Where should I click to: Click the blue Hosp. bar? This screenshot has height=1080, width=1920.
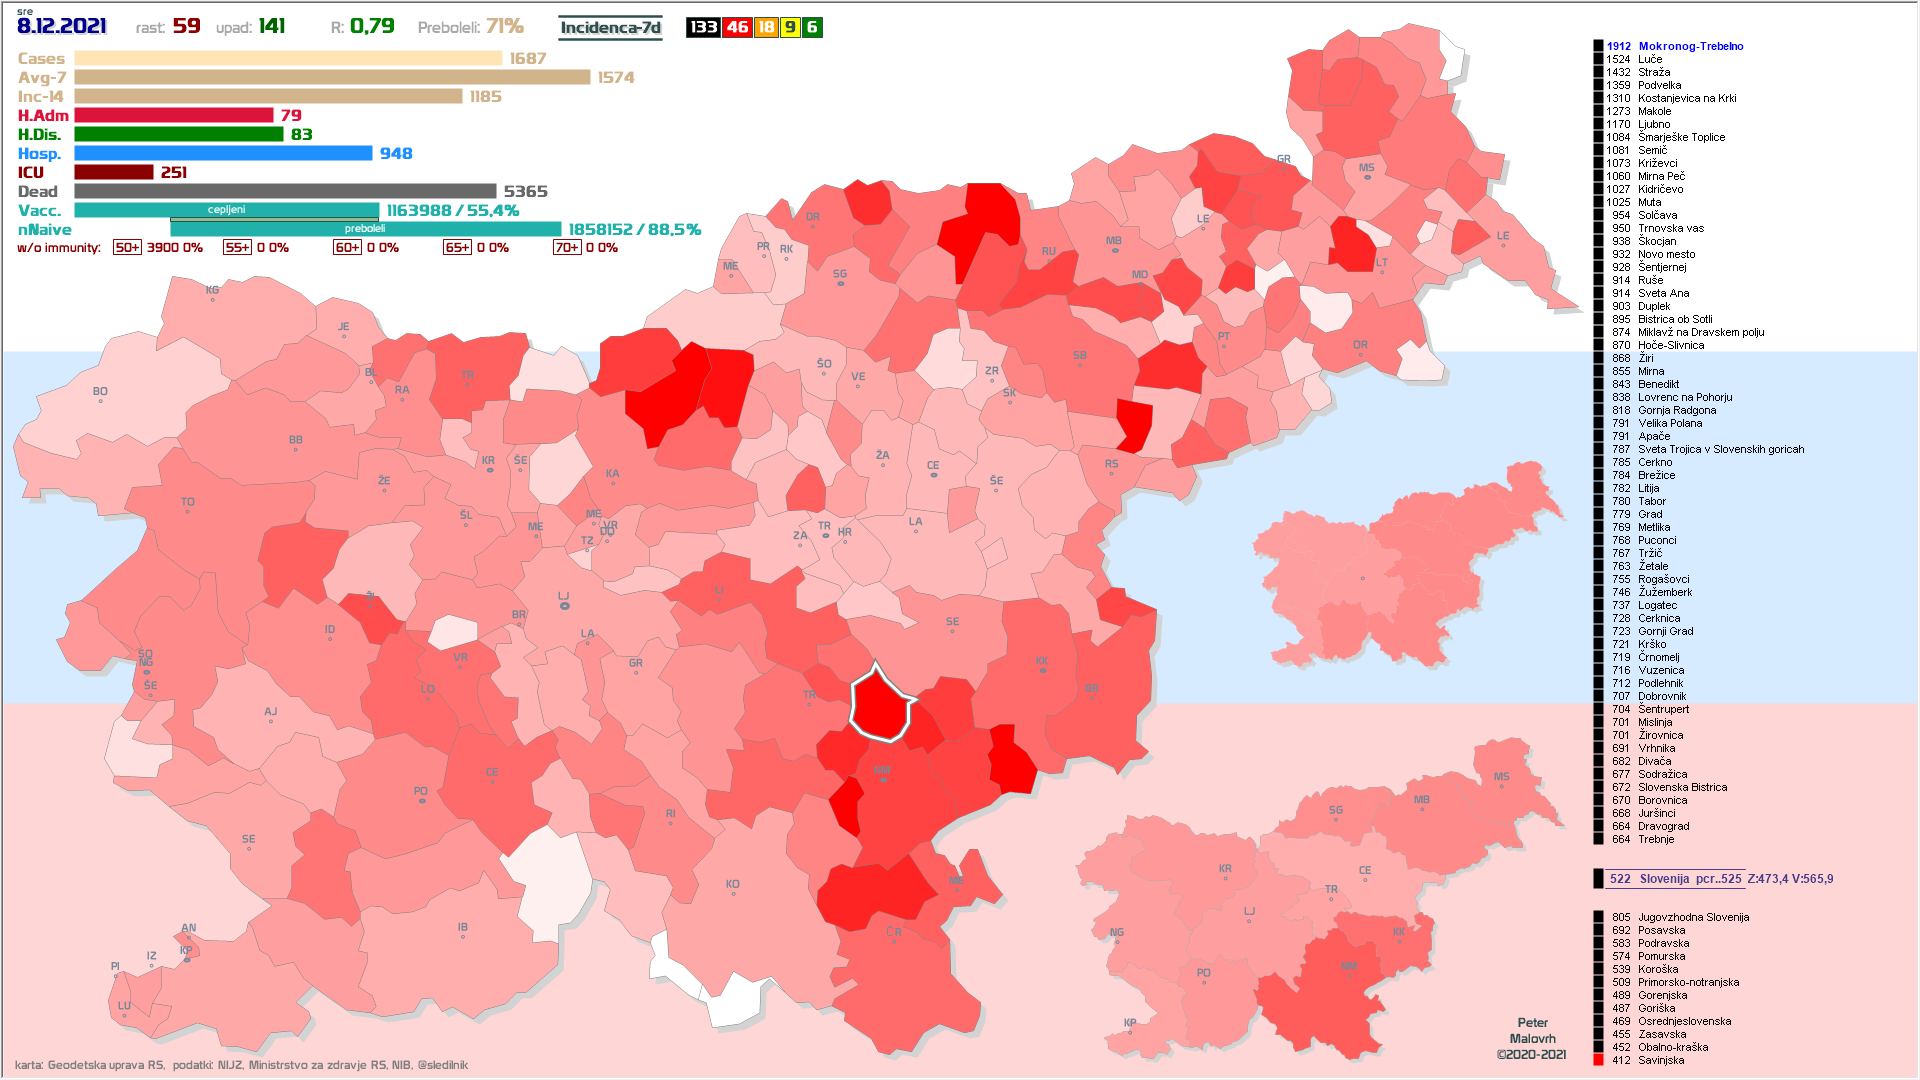coord(223,153)
